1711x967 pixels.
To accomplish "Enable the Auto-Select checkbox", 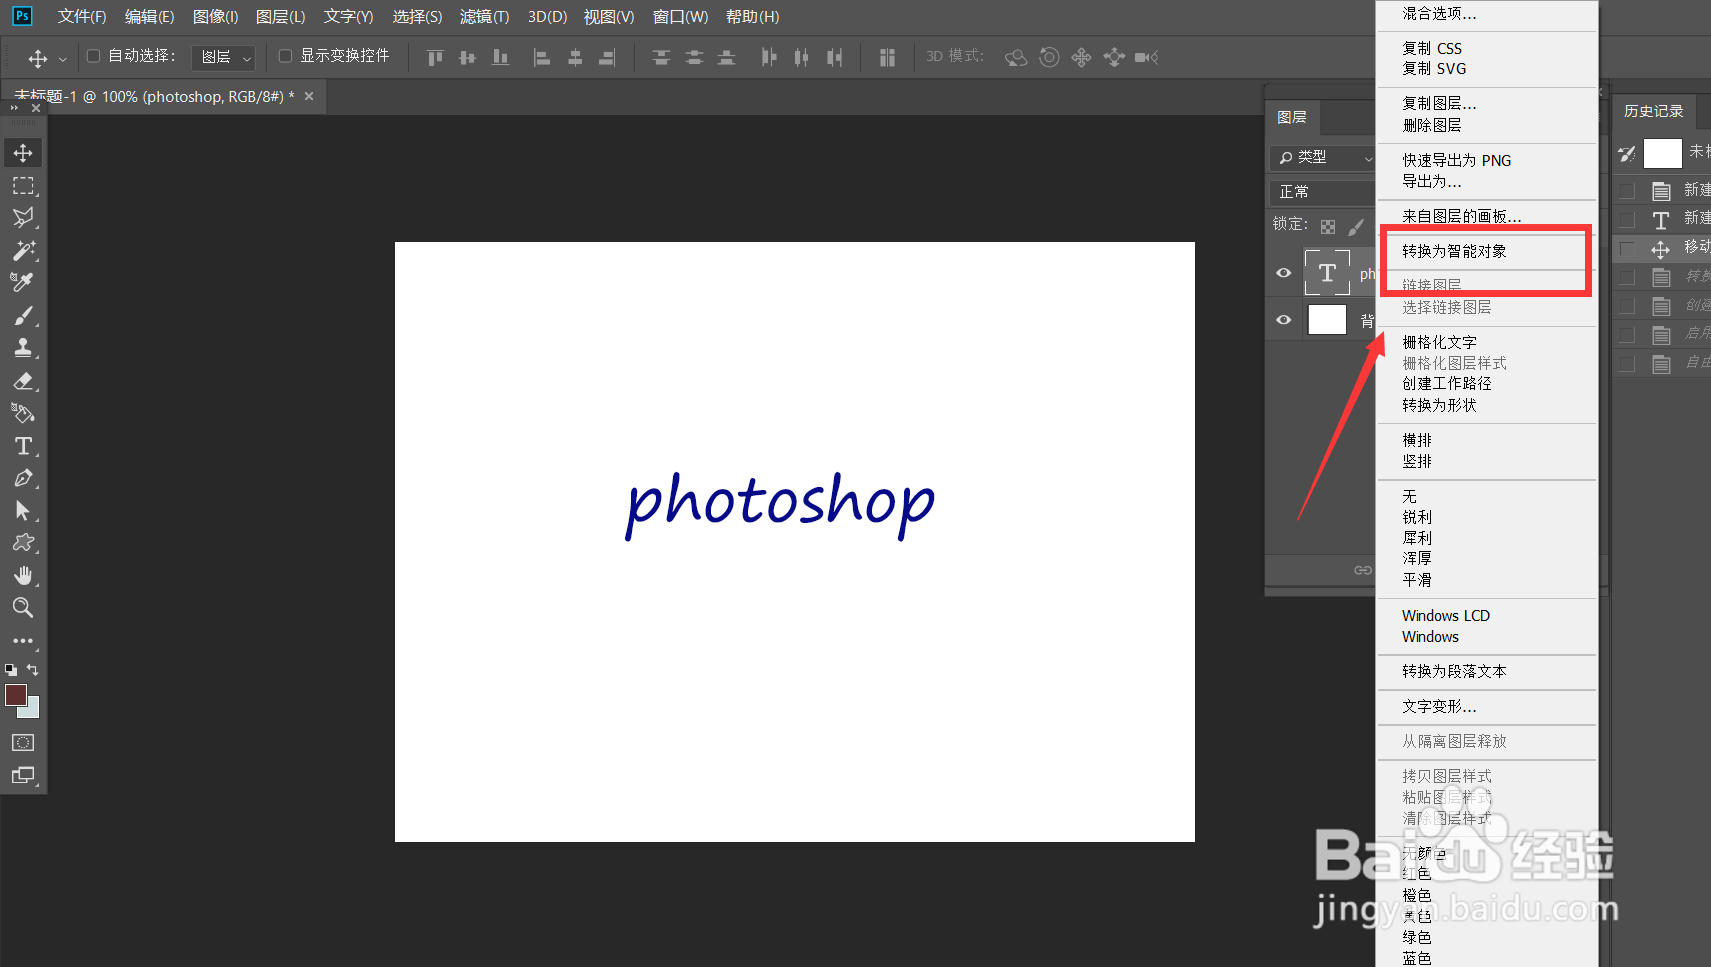I will point(93,56).
